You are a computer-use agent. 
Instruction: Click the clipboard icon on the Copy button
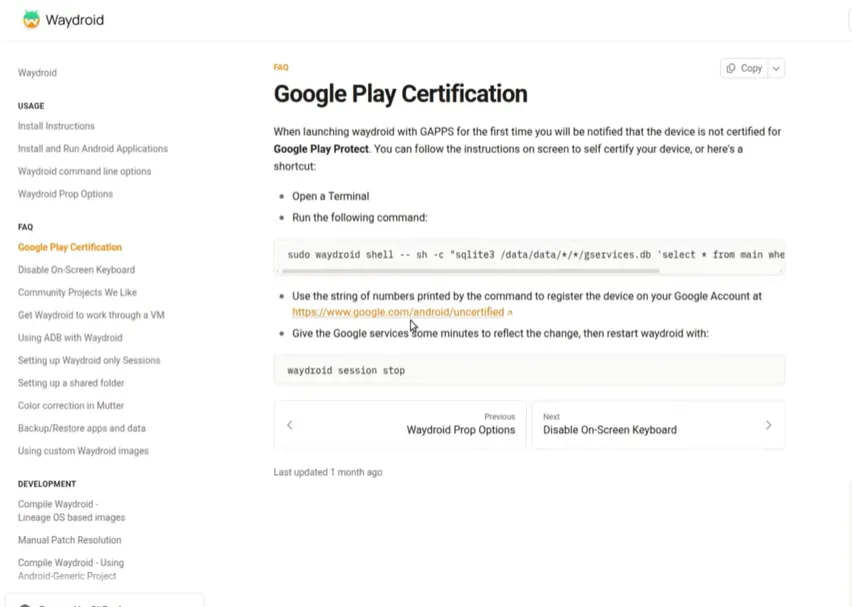click(733, 67)
